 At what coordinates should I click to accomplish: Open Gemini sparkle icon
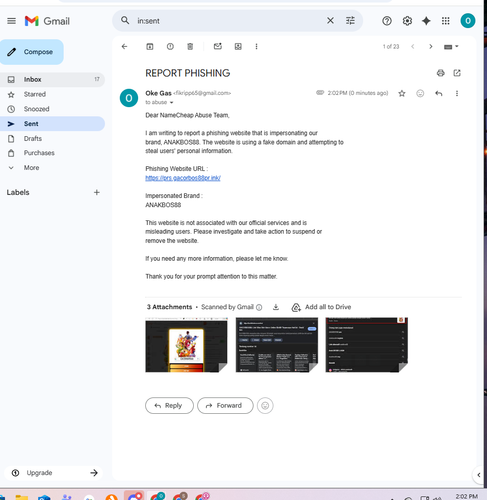coord(426,21)
